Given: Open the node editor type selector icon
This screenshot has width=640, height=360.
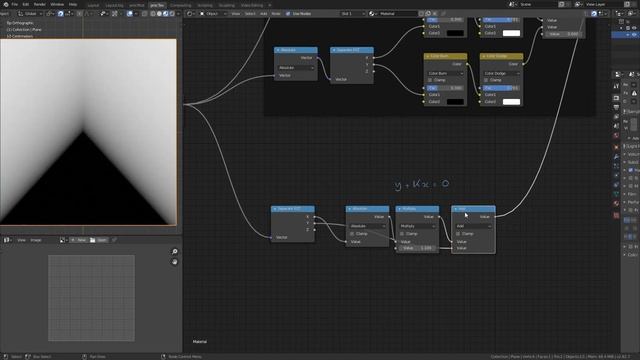Looking at the screenshot, I should pyautogui.click(x=190, y=13).
